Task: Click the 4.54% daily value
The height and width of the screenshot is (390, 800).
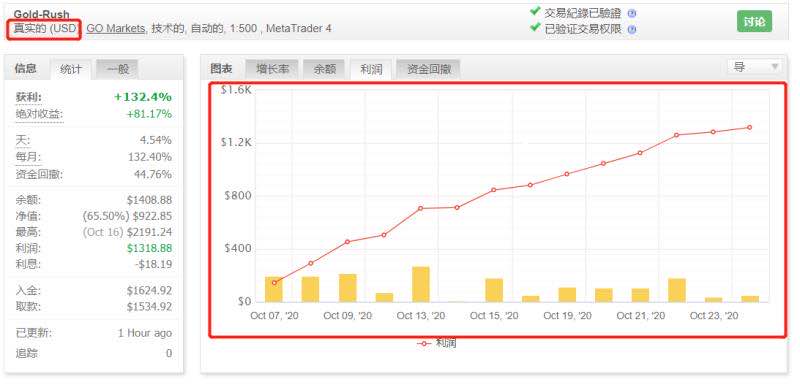Action: [x=156, y=140]
